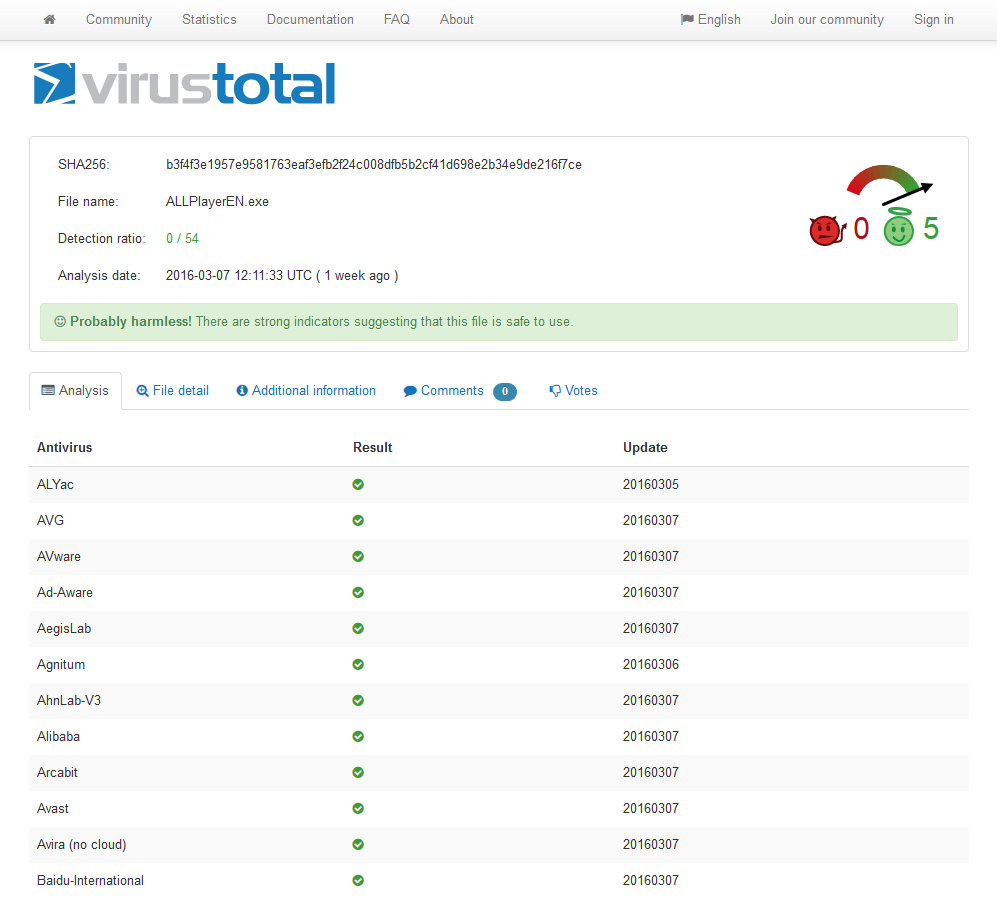Click the analysis date value
This screenshot has height=899, width=997.
point(282,275)
